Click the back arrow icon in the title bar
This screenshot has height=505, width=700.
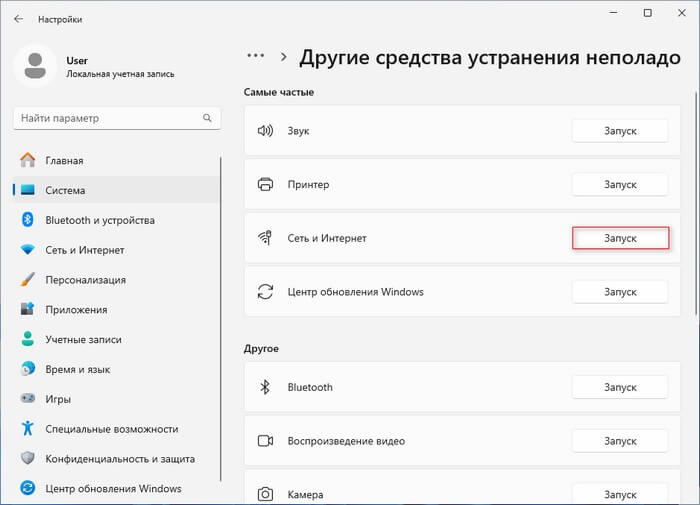tap(18, 19)
